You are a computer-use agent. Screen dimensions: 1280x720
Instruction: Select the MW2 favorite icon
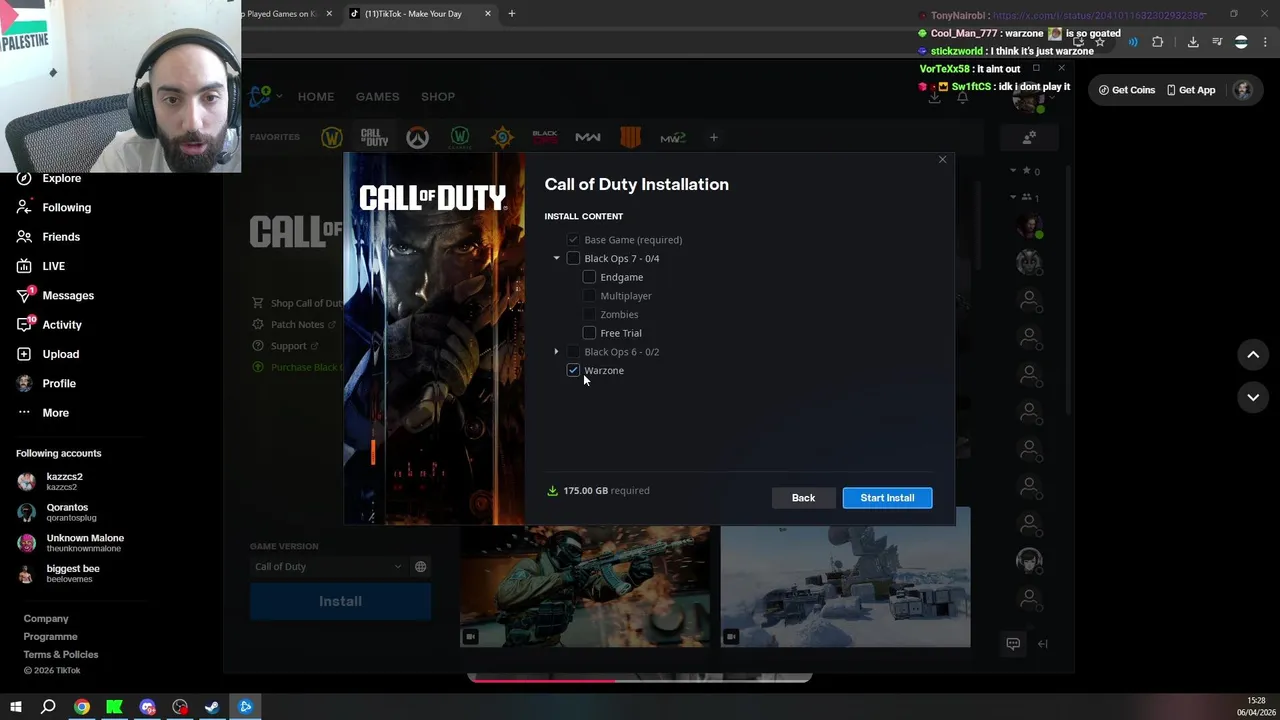click(x=673, y=138)
